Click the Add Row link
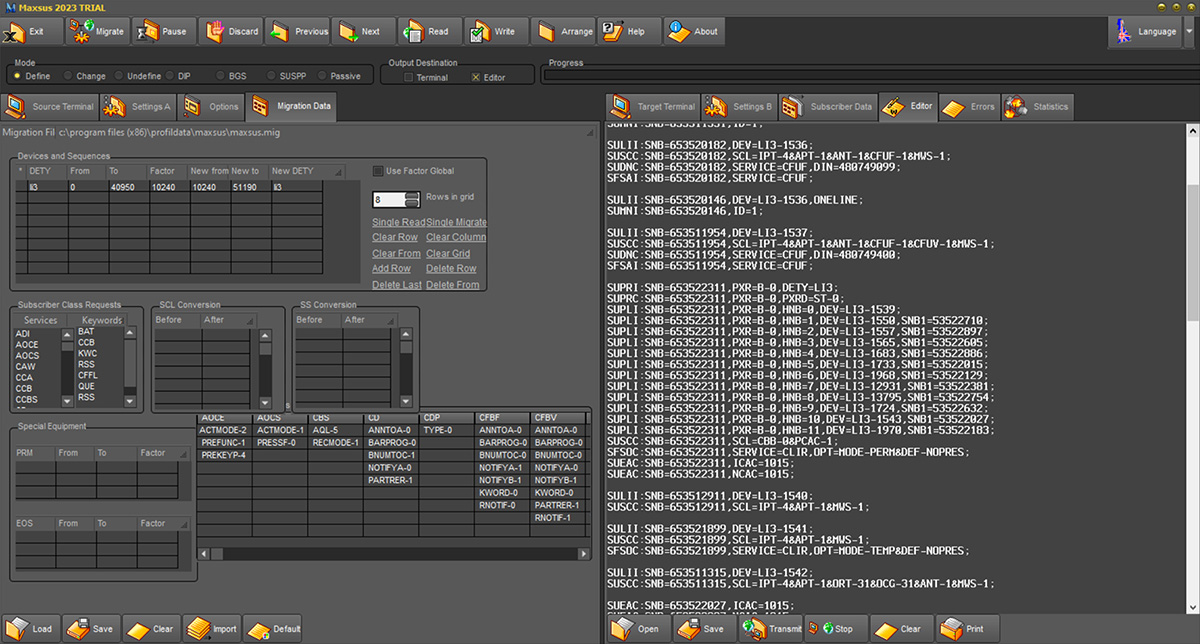The width and height of the screenshot is (1200, 644). click(x=391, y=268)
